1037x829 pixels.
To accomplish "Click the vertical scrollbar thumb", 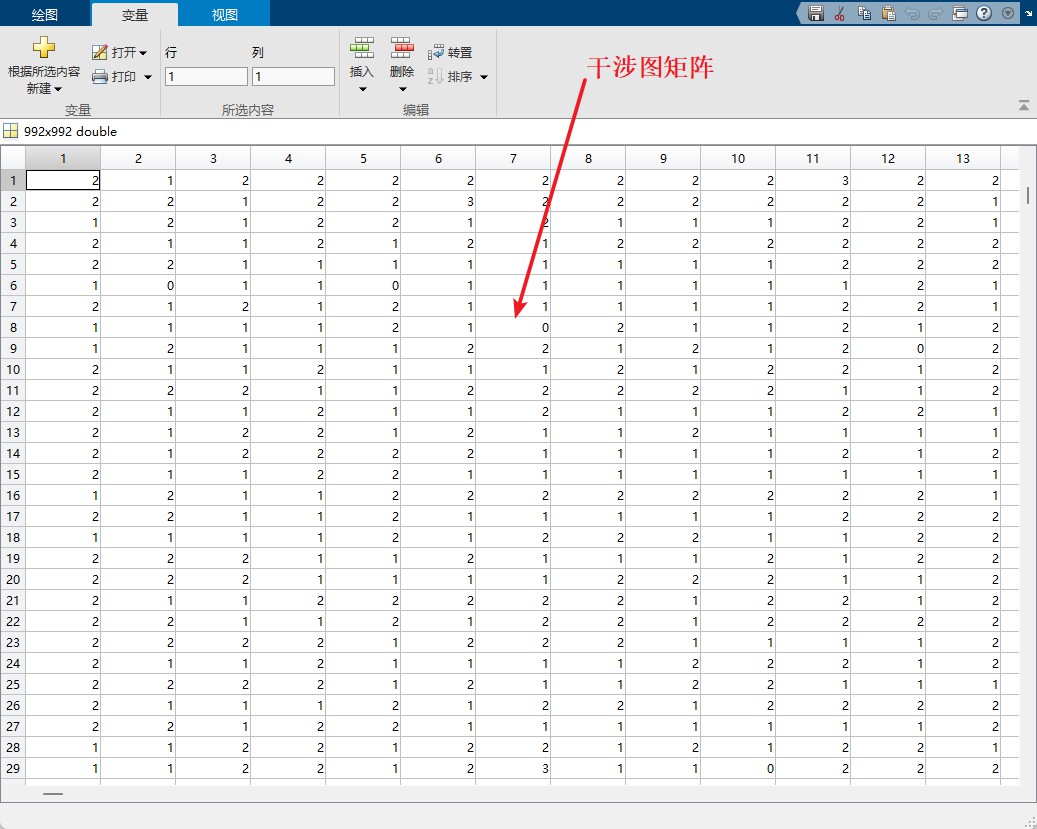I will point(1028,195).
